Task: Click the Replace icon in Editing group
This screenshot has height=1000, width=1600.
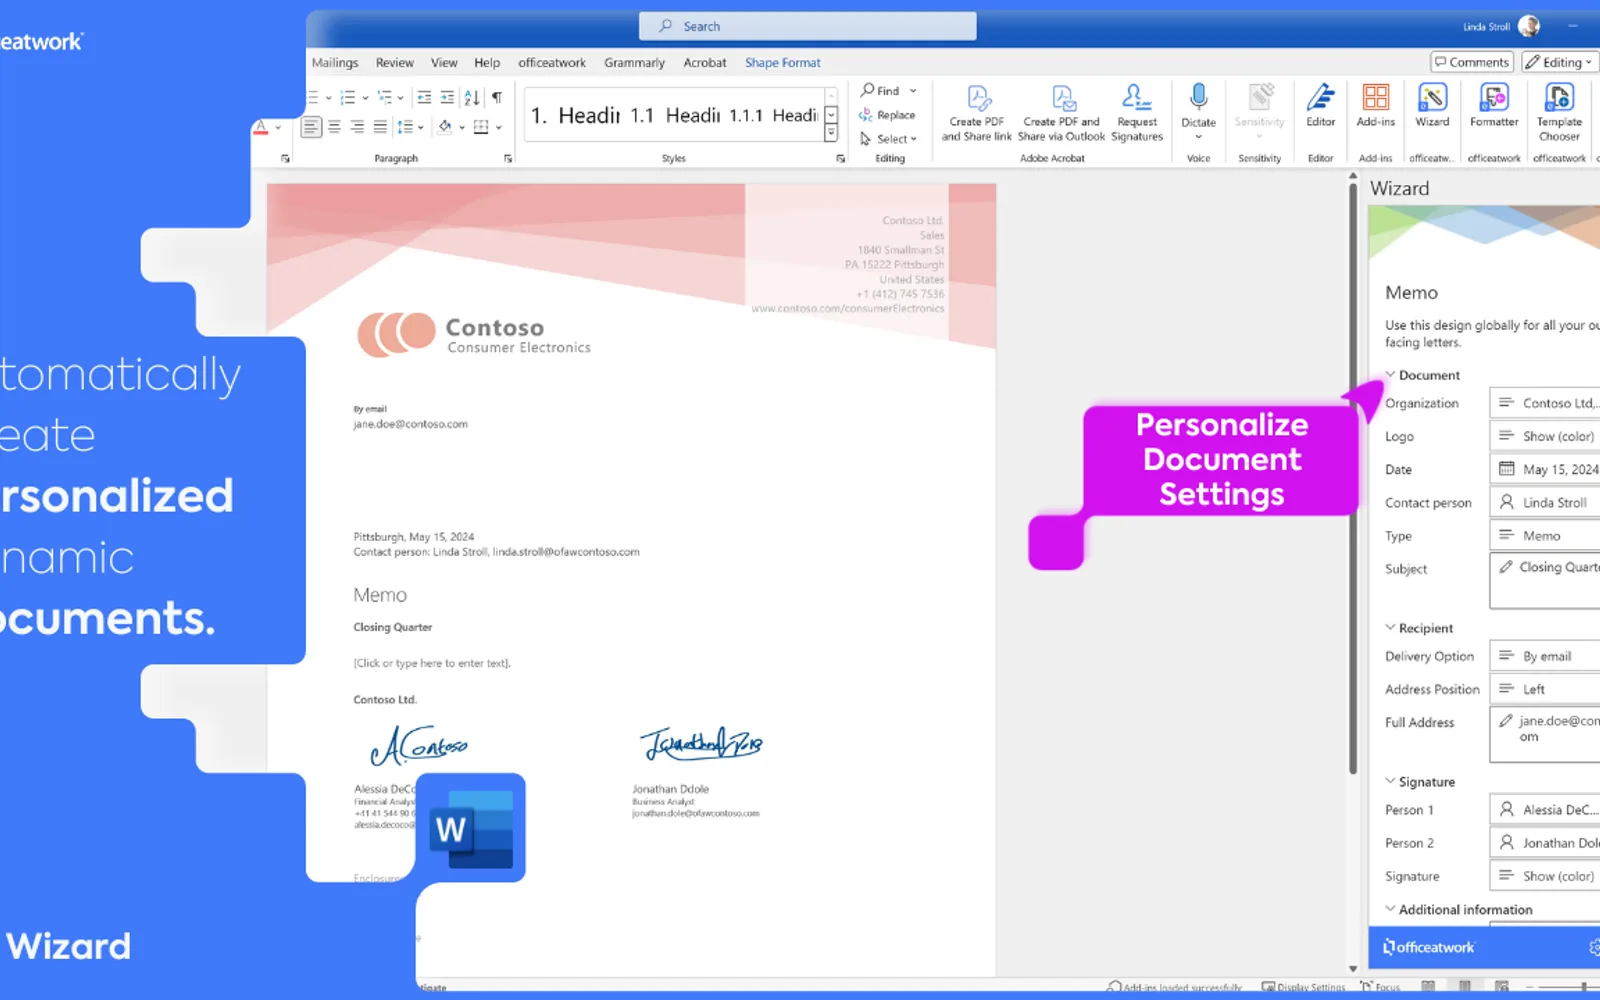Action: [866, 115]
